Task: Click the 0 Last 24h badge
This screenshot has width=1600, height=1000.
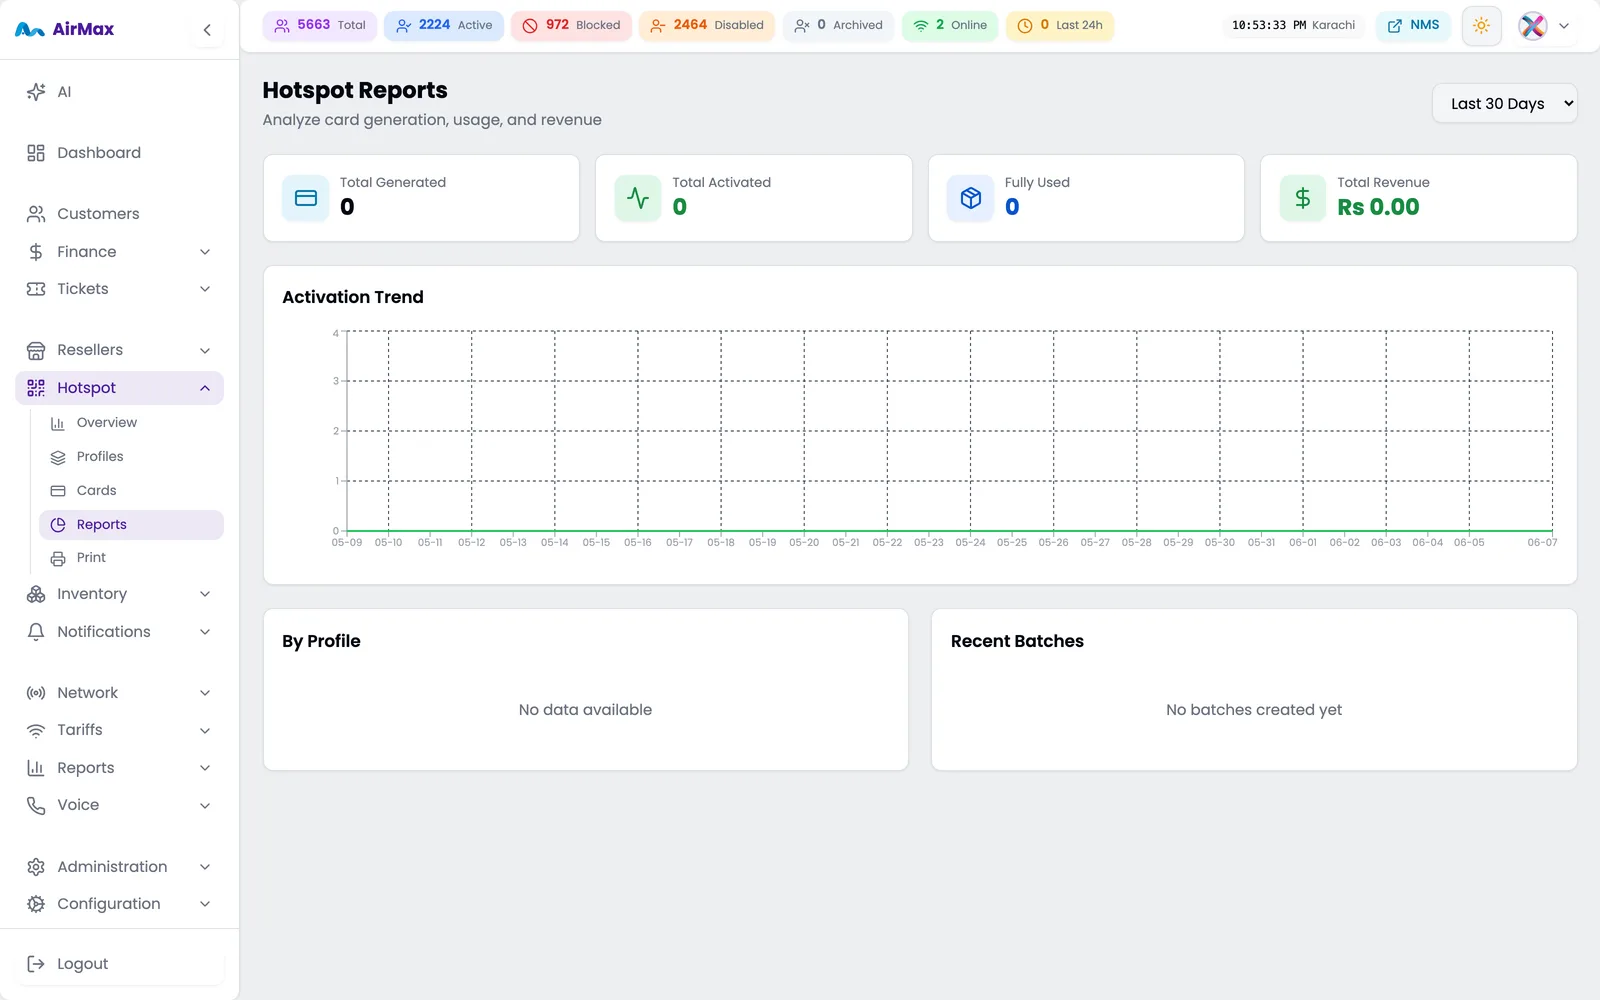Action: coord(1060,25)
